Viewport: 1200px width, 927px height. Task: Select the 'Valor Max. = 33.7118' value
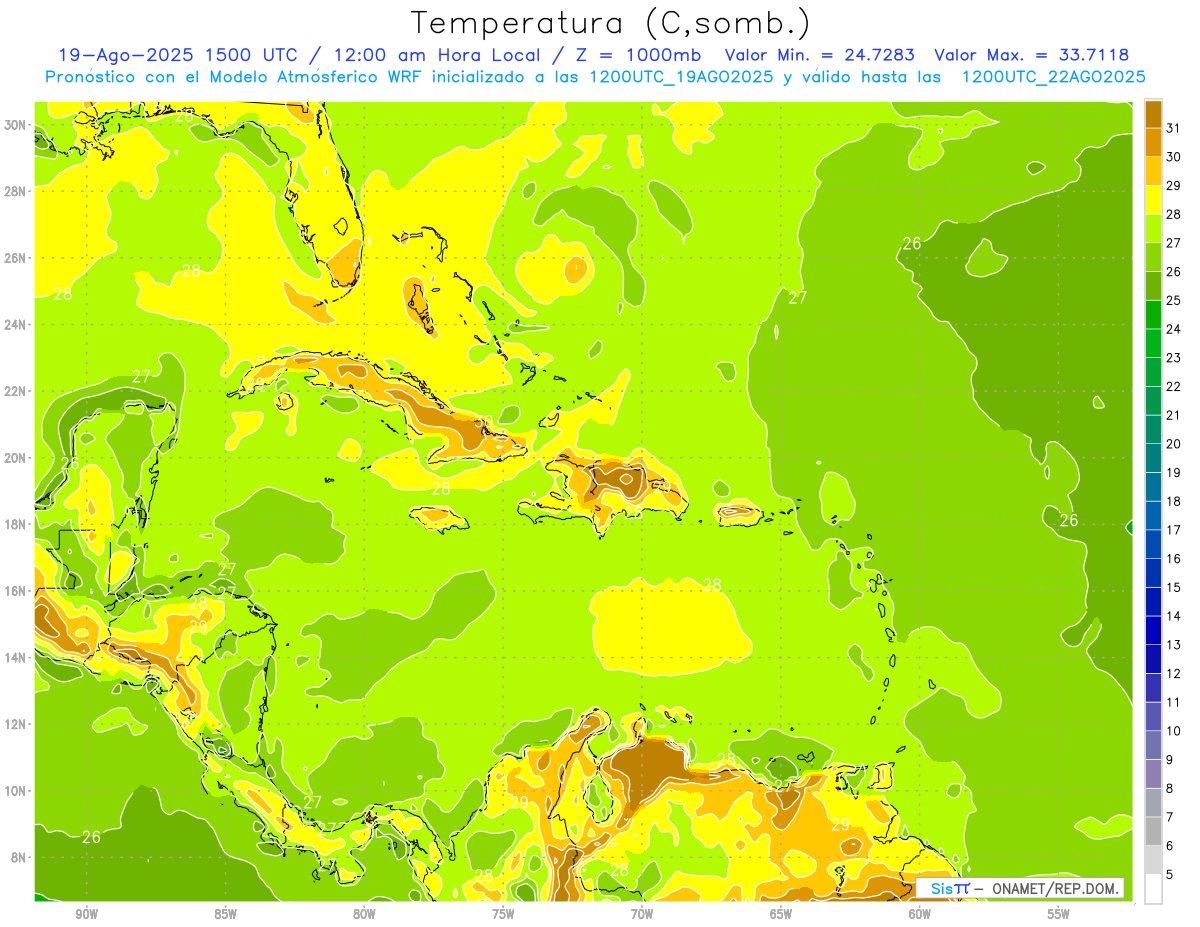pyautogui.click(x=1032, y=55)
